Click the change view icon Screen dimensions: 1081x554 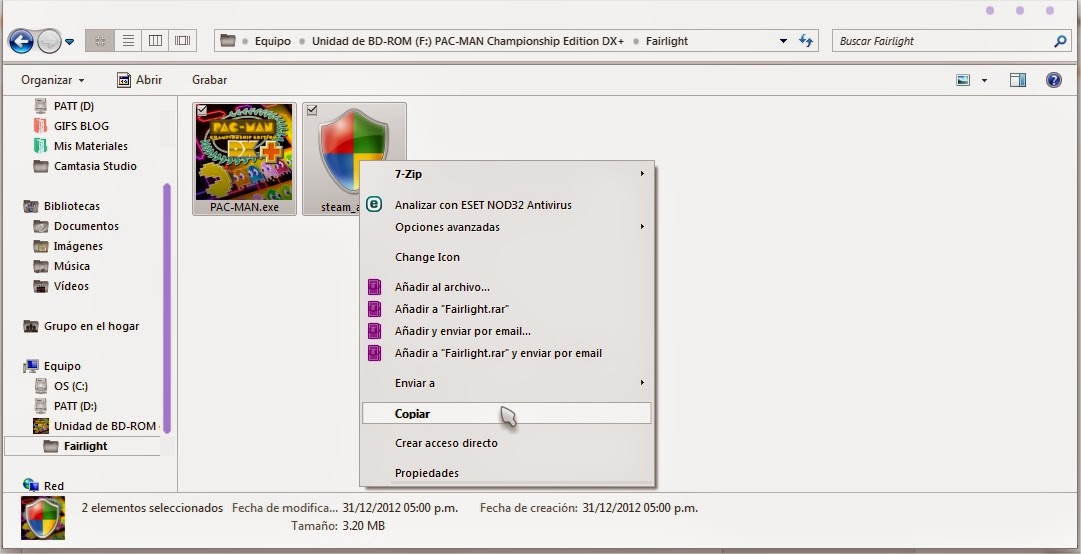(963, 80)
